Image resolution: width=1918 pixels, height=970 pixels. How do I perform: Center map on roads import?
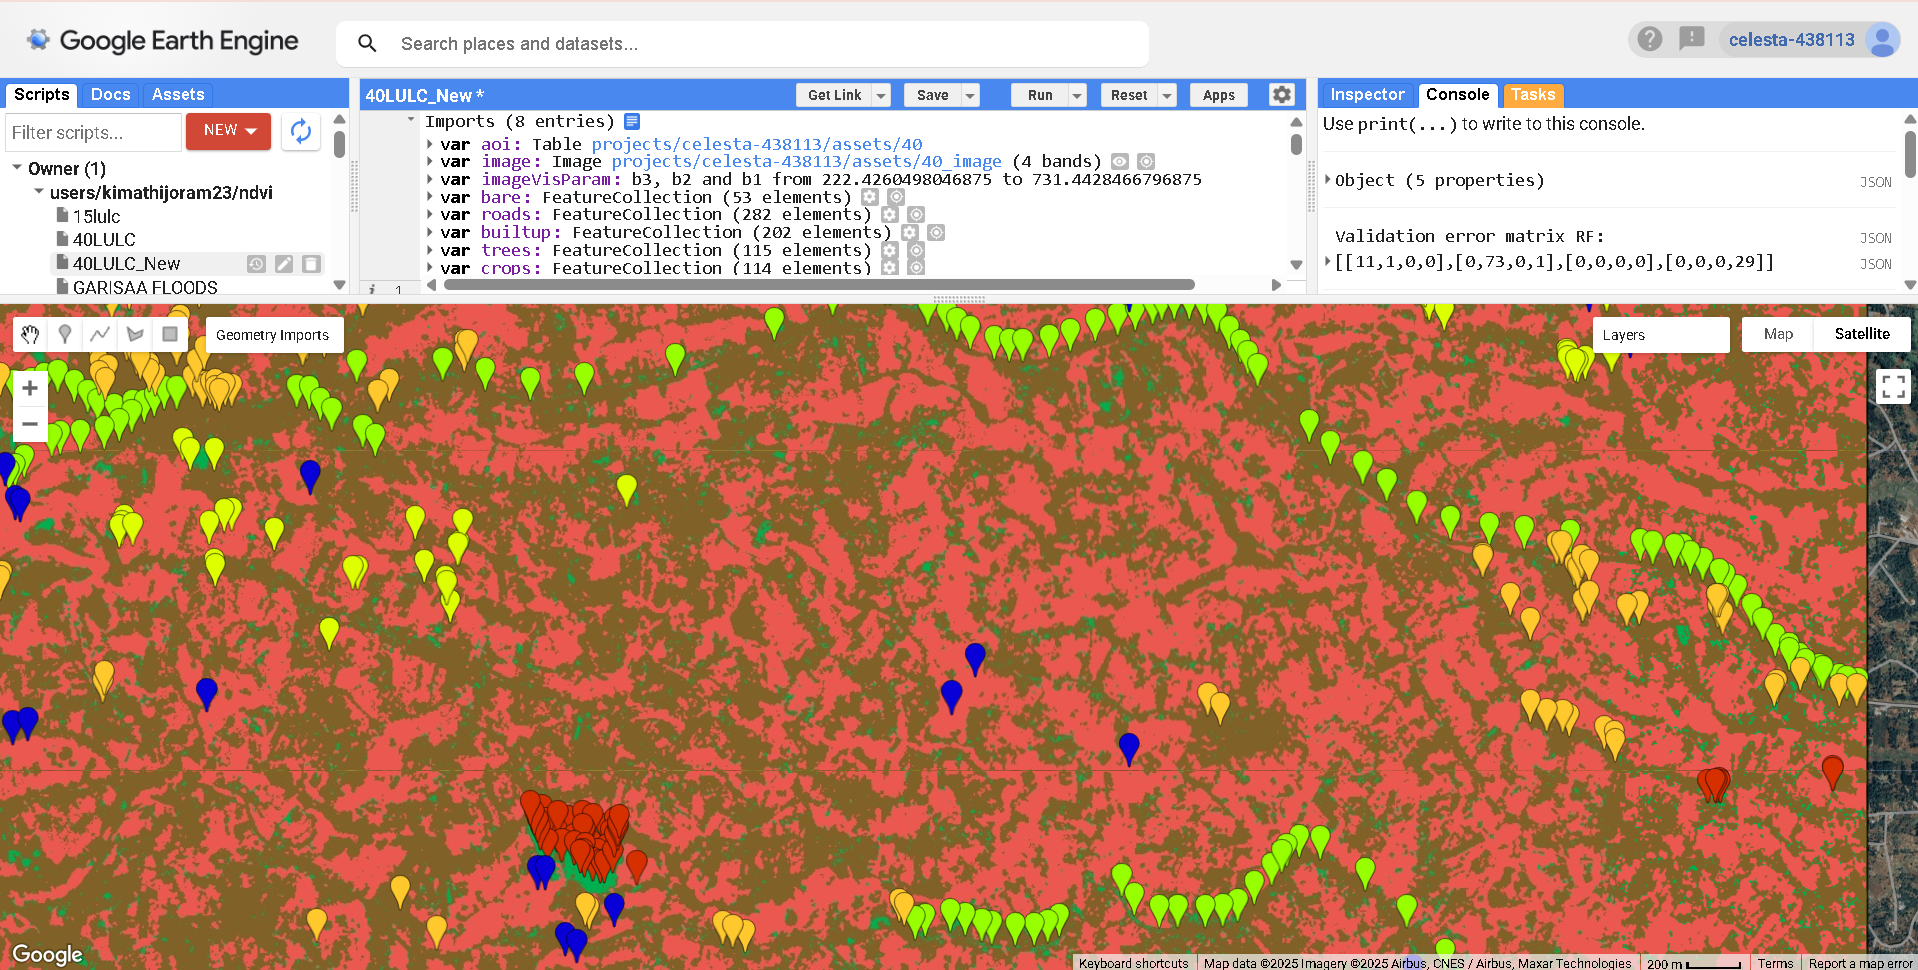916,214
